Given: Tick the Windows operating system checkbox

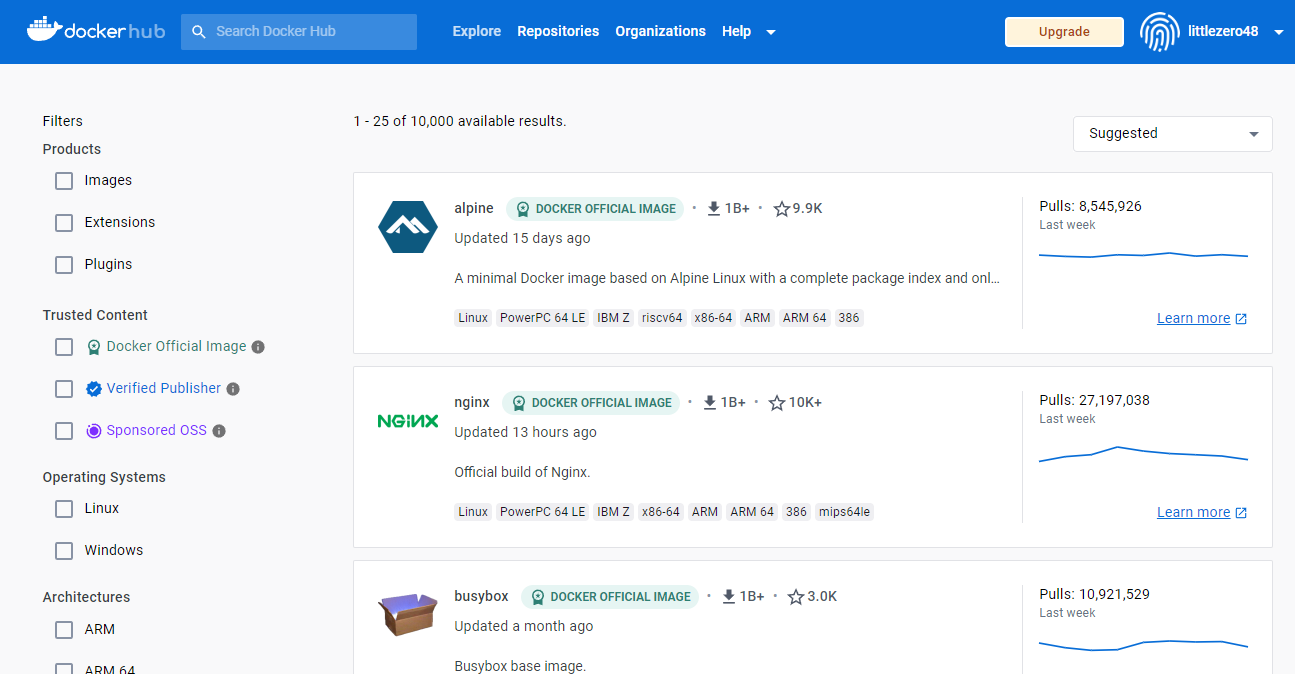Looking at the screenshot, I should [x=64, y=551].
